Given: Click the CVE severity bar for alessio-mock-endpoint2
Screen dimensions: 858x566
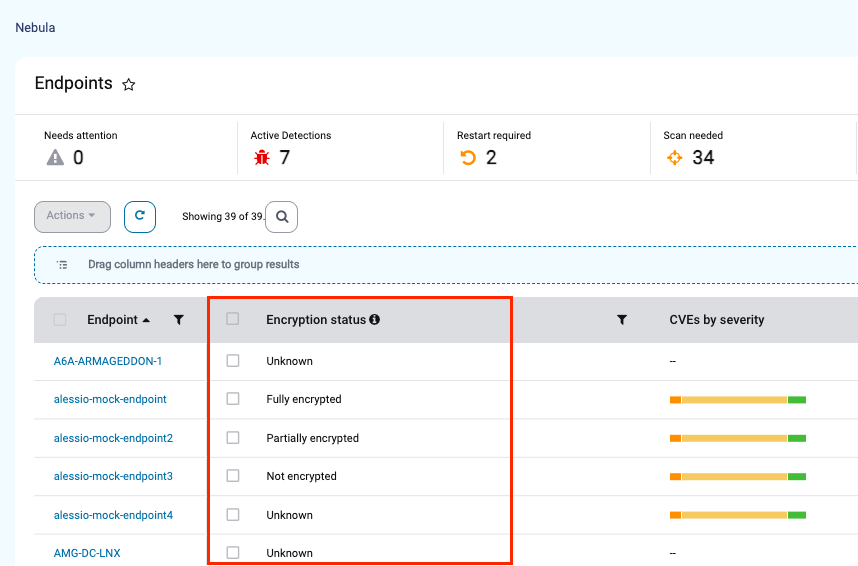Looking at the screenshot, I should (738, 438).
